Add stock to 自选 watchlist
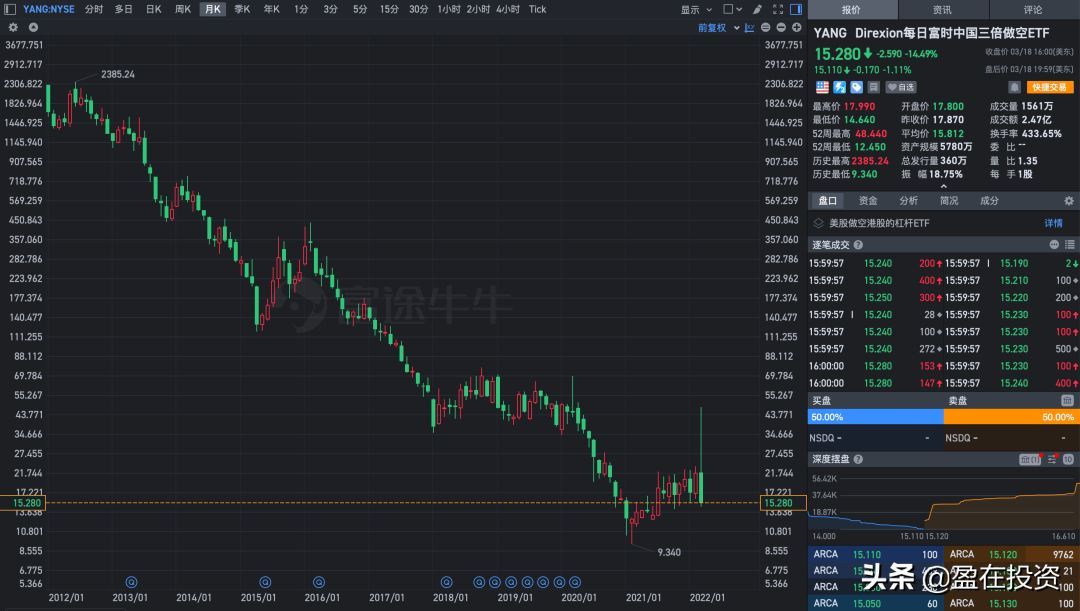 (900, 87)
